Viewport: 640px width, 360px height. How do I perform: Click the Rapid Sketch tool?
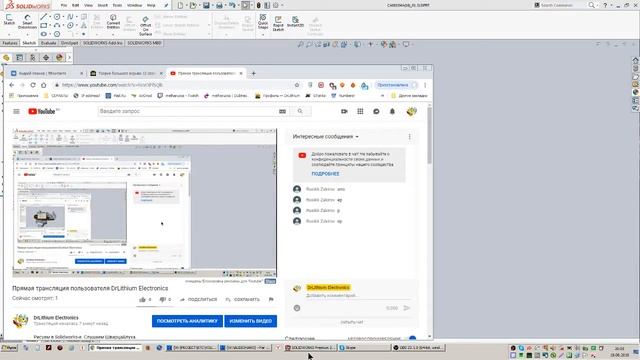278,23
